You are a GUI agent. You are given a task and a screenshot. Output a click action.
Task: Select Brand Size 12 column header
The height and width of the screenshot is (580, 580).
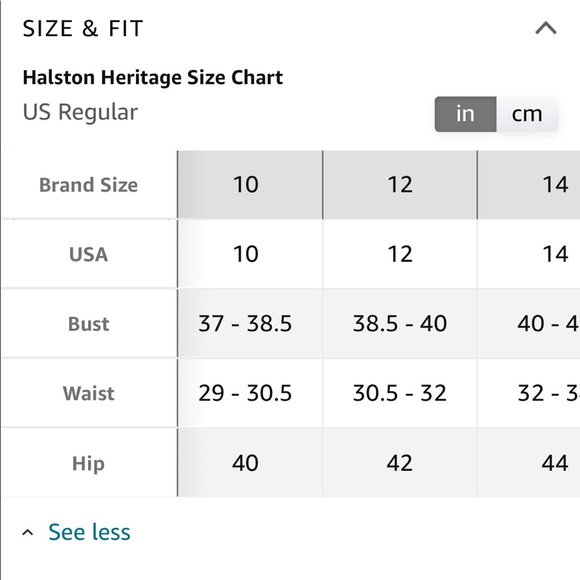click(399, 185)
